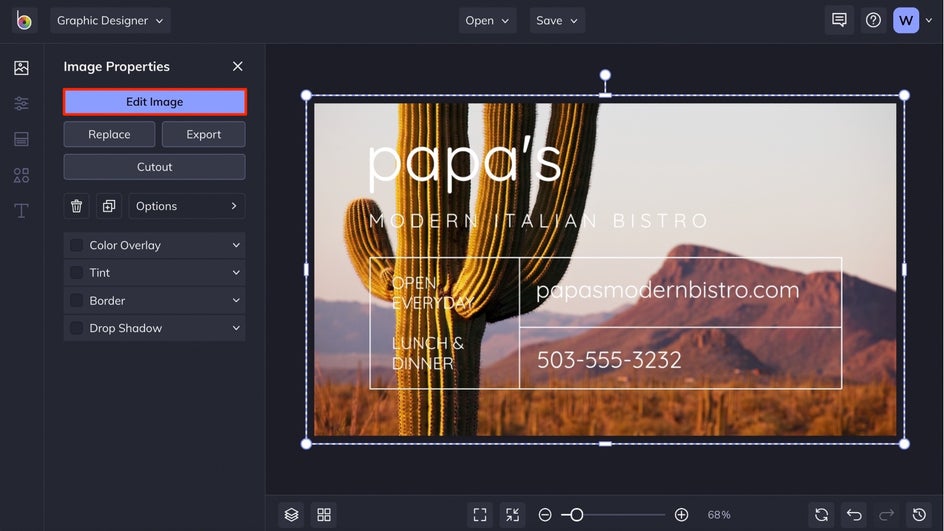This screenshot has width=944, height=531.
Task: Click the 68% zoom value
Action: click(719, 515)
